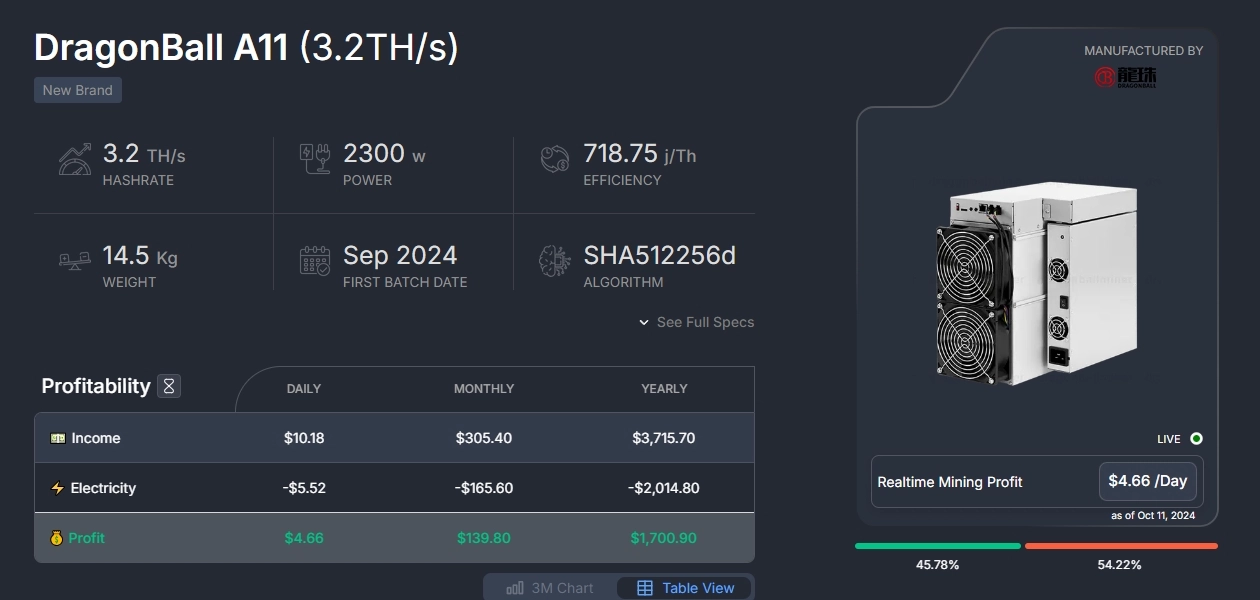This screenshot has height=600, width=1260.
Task: Click the first batch date calendar icon
Action: coord(315,261)
